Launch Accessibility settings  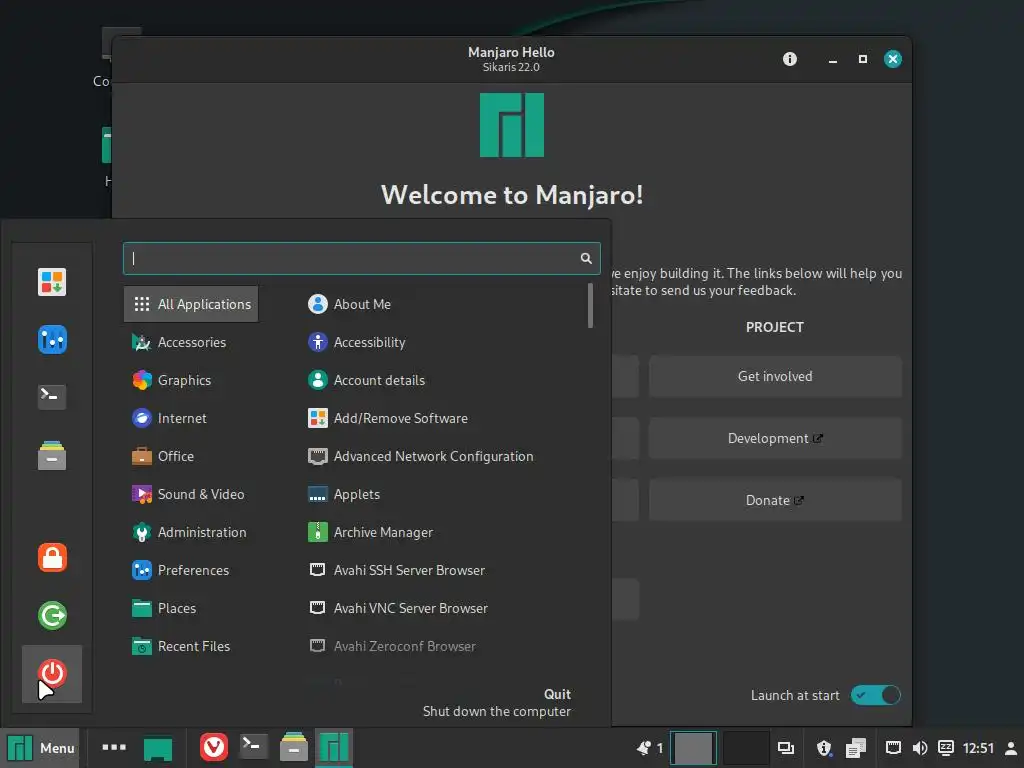357,342
